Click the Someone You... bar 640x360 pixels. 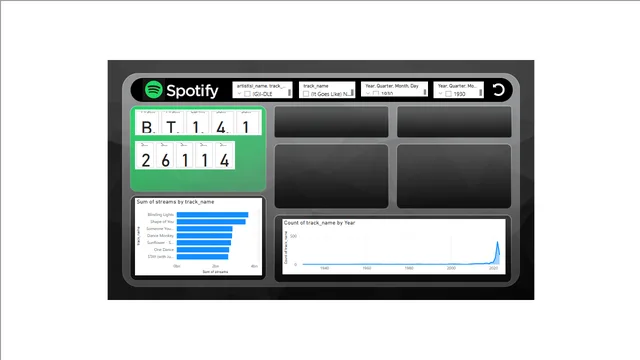click(204, 229)
